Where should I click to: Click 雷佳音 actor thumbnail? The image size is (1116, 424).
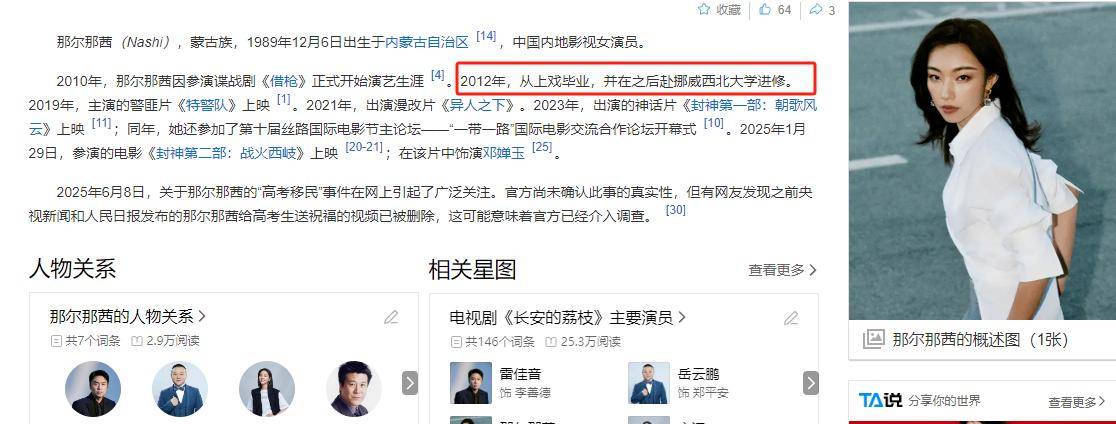[x=470, y=383]
